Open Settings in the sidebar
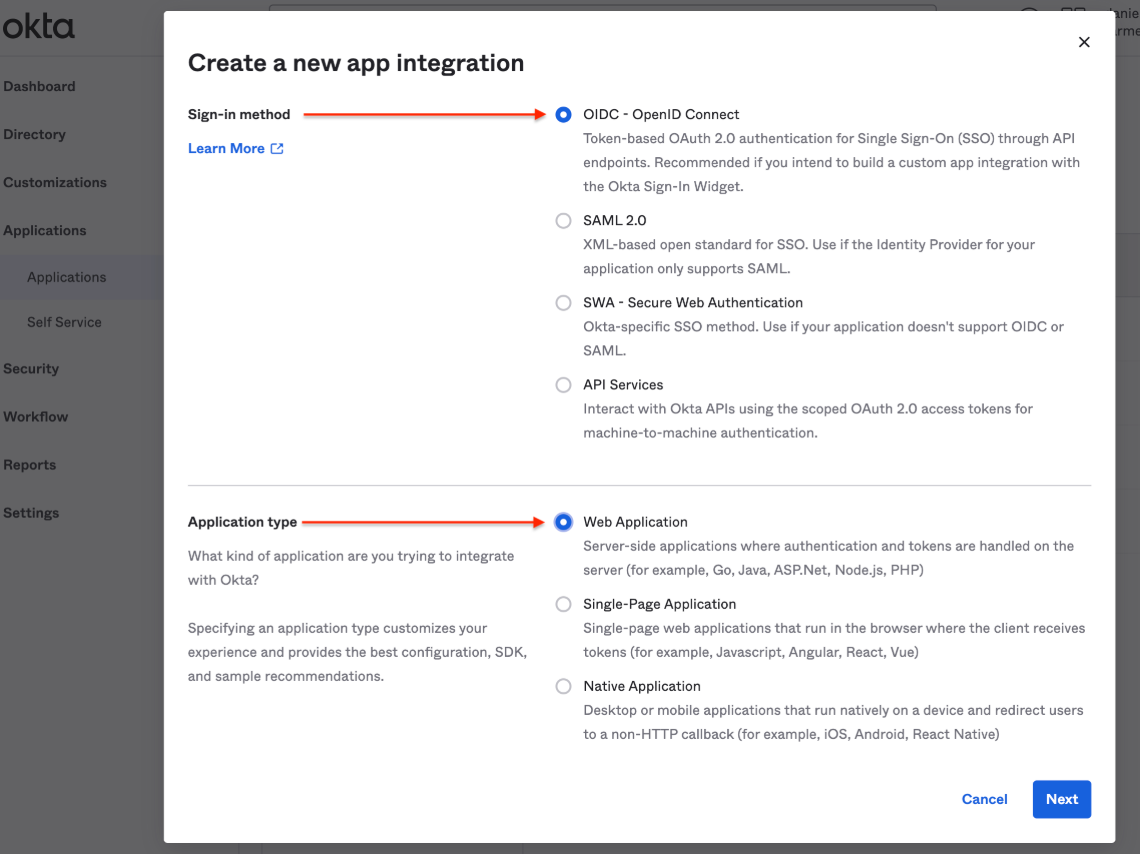Image resolution: width=1140 pixels, height=854 pixels. (x=31, y=513)
